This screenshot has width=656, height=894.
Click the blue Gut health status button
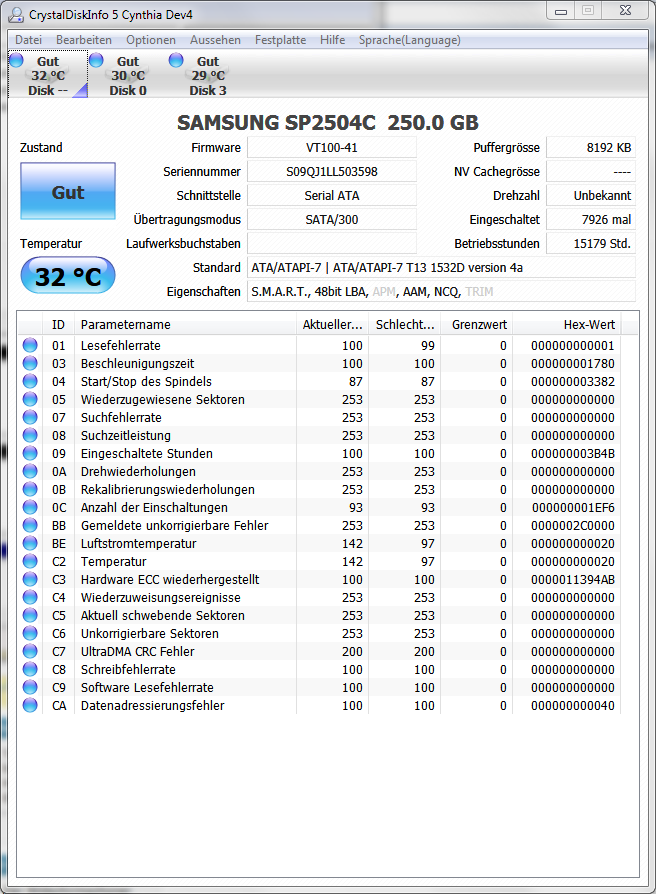68,191
